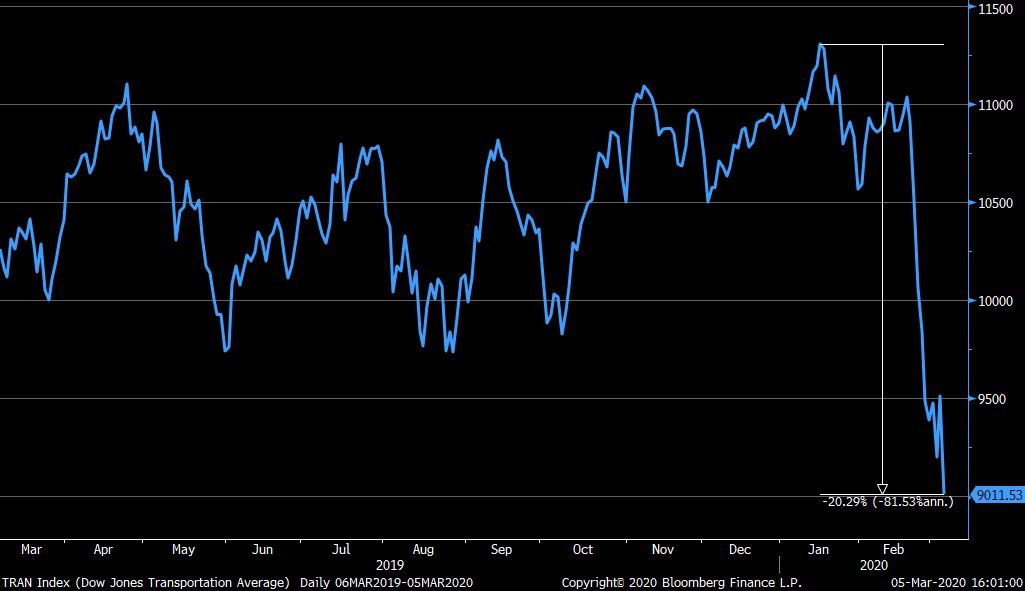Select the Oct month label
Viewport: 1025px width, 591px height.
click(582, 550)
